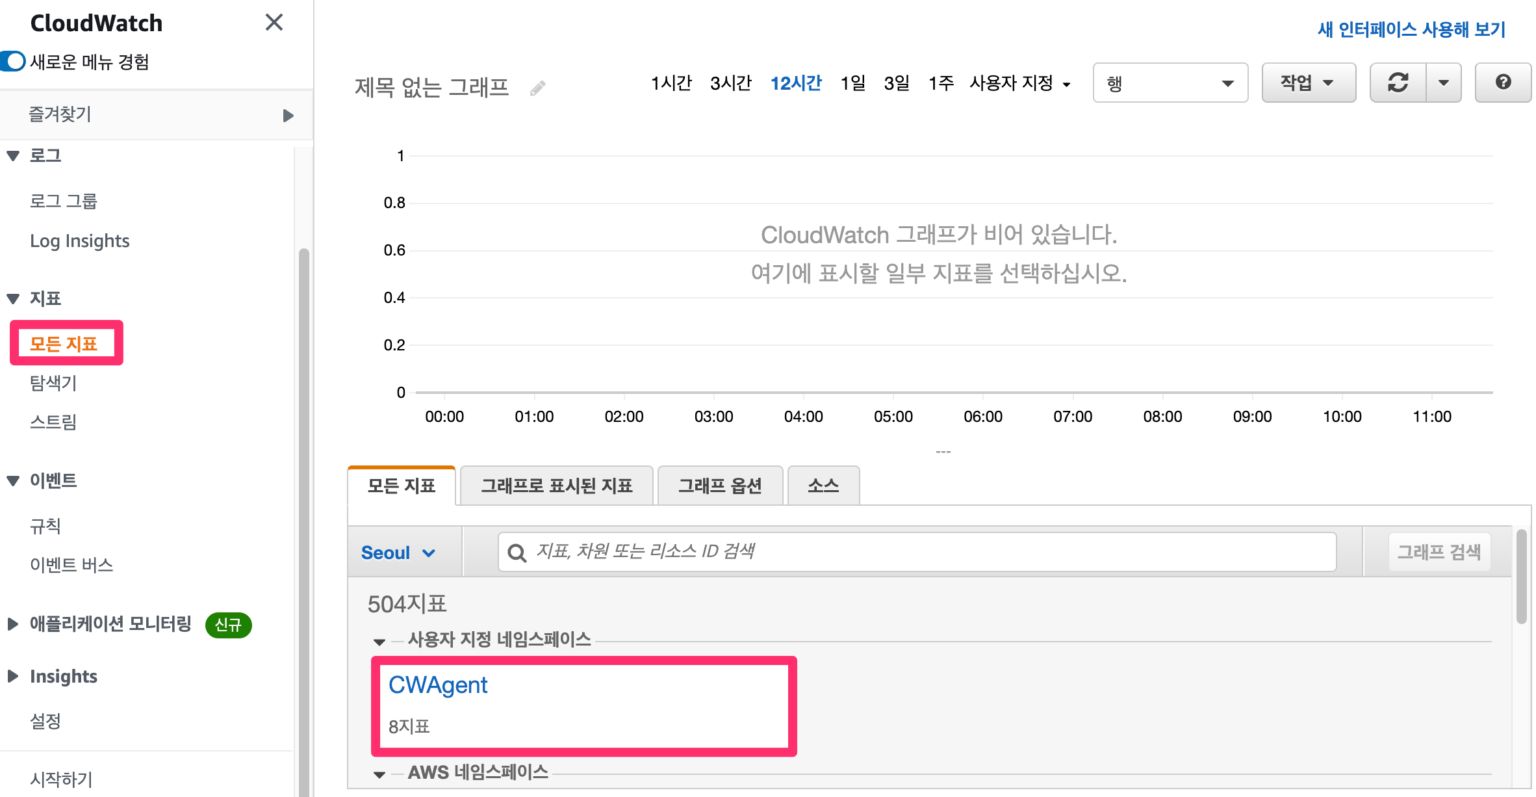Open CloudWatch help via the question mark icon
The image size is (1536, 797).
(1503, 82)
